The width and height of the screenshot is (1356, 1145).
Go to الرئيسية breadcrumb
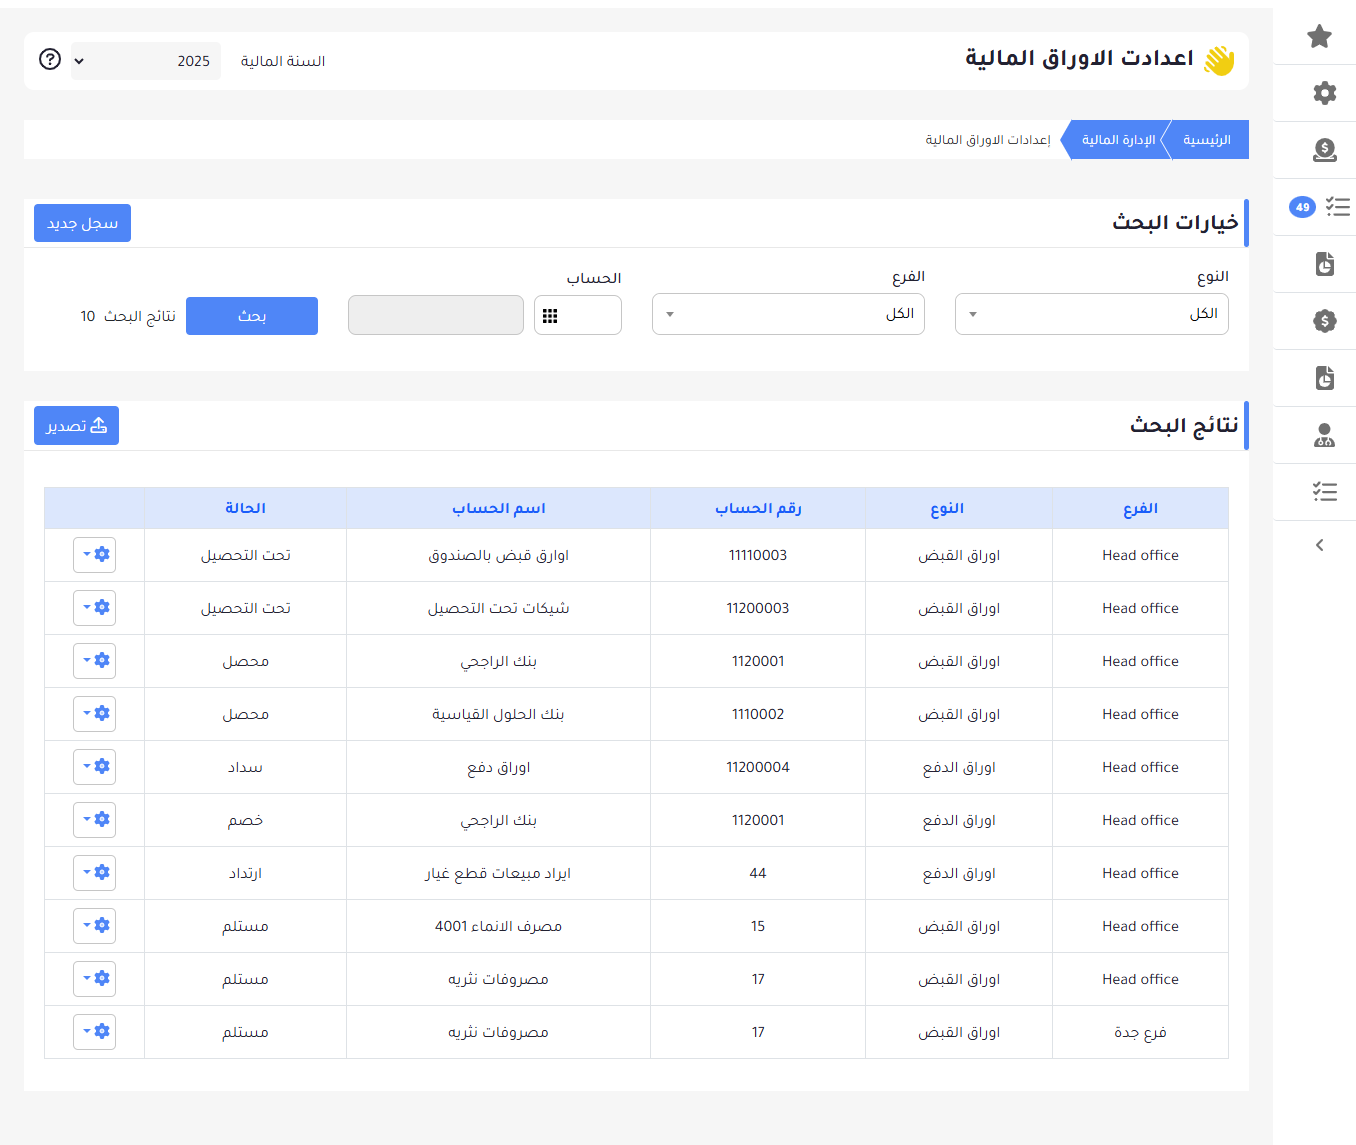pos(1207,140)
